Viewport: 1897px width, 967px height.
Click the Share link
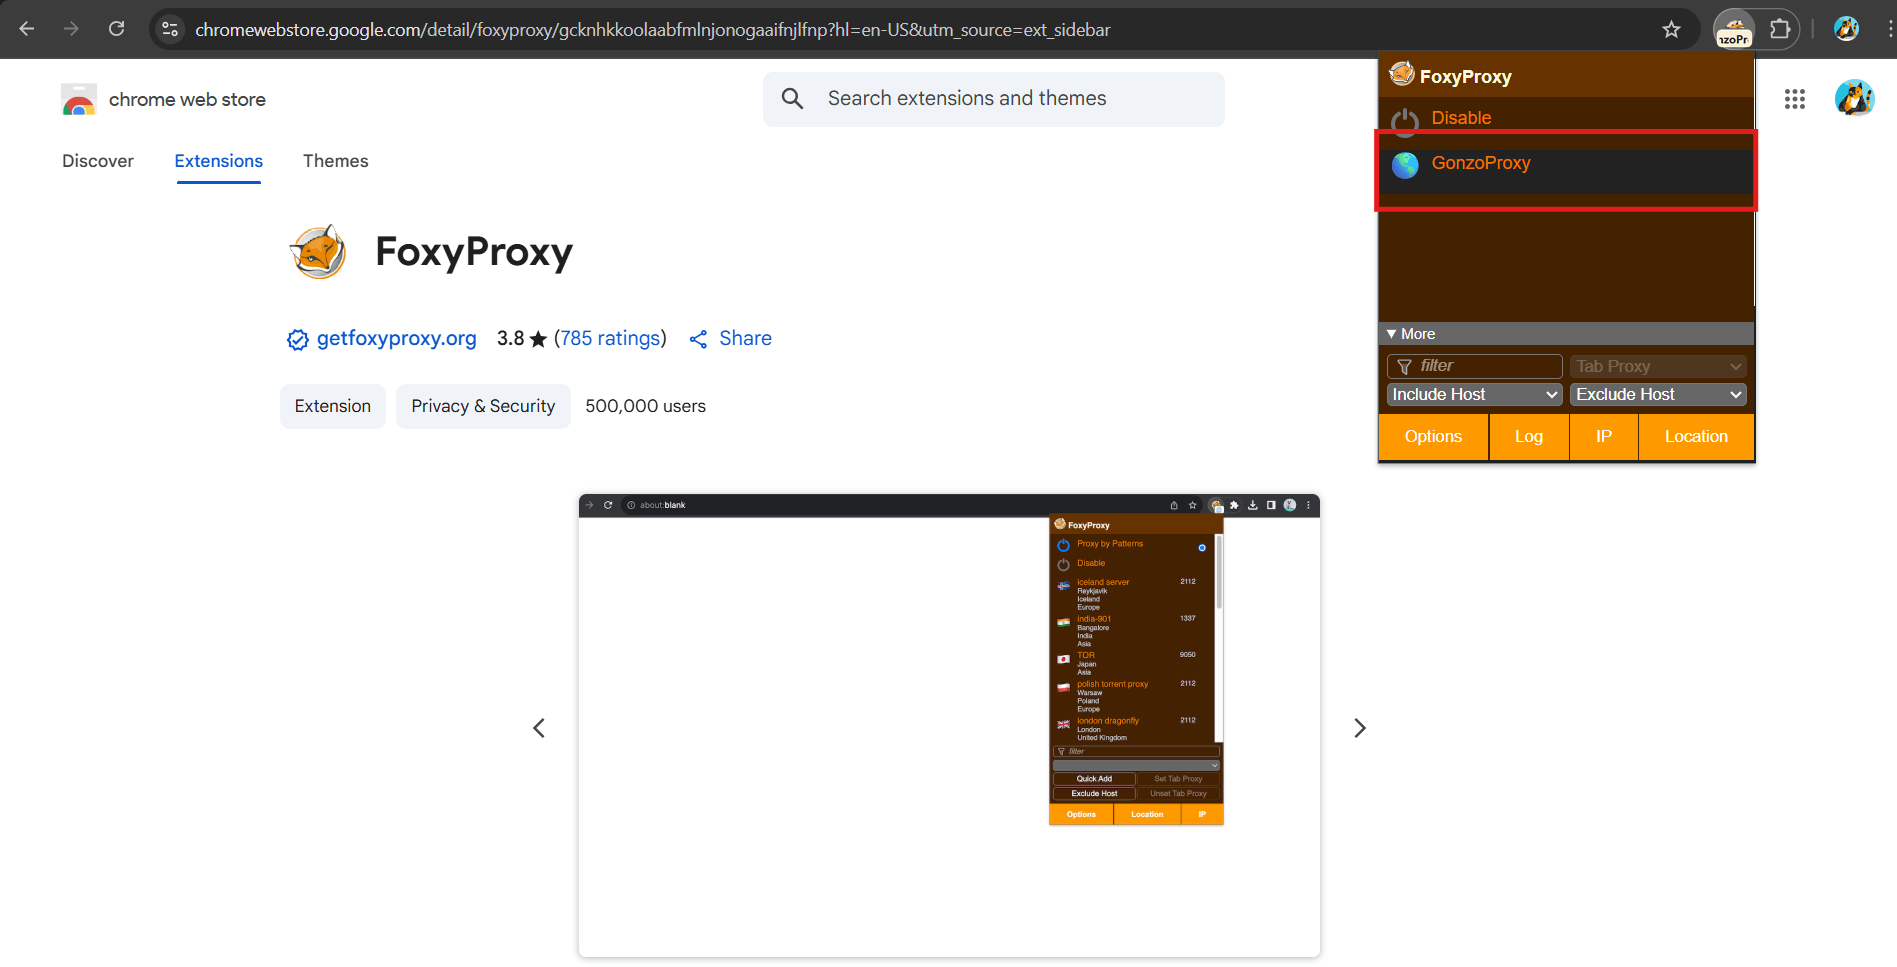(x=745, y=339)
